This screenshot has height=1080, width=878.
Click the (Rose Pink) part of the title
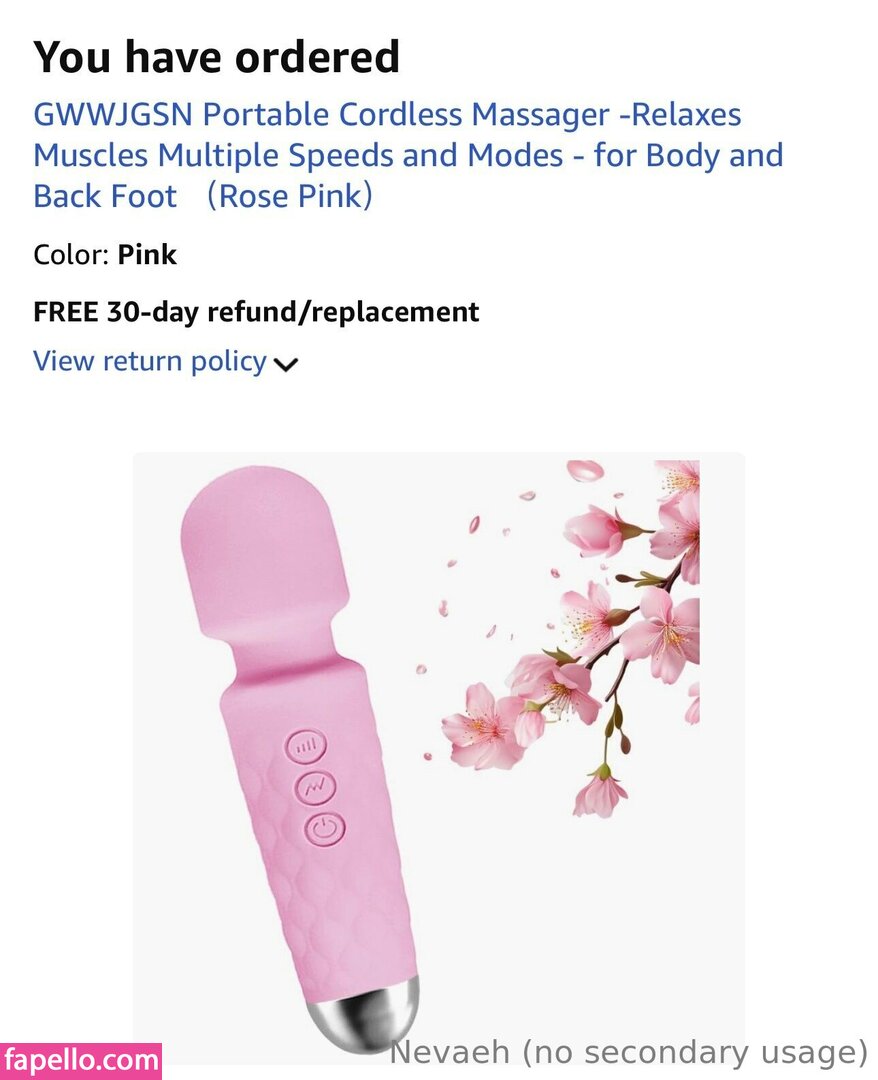click(290, 196)
